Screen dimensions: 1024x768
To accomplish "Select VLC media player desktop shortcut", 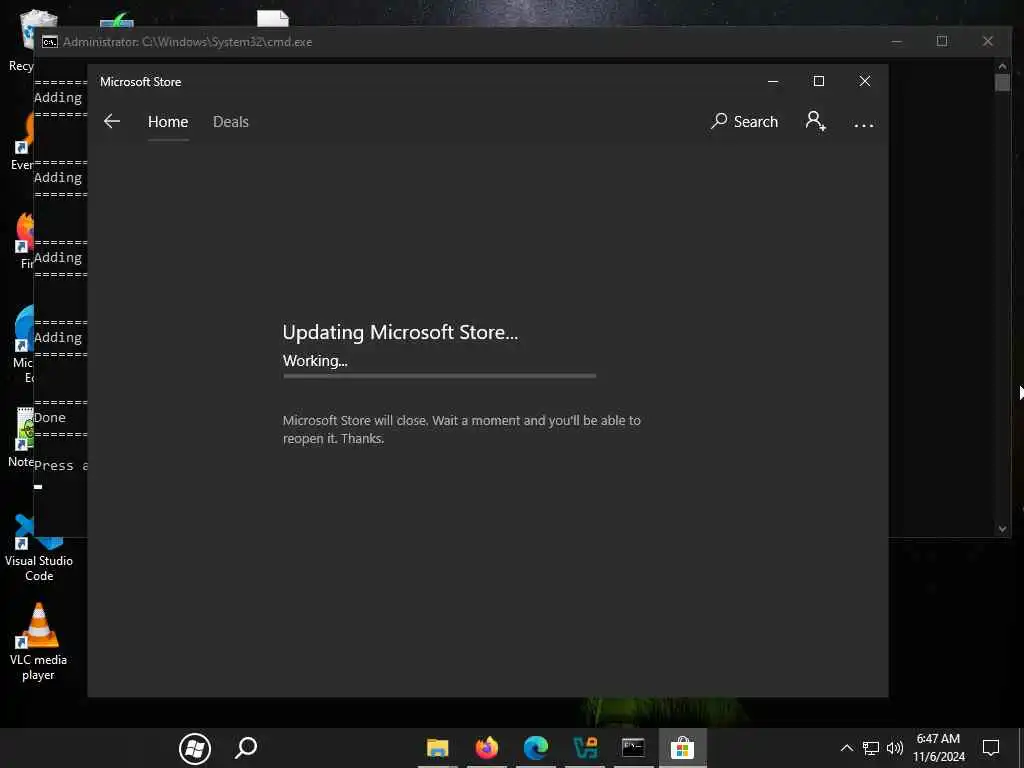I will coord(38,641).
